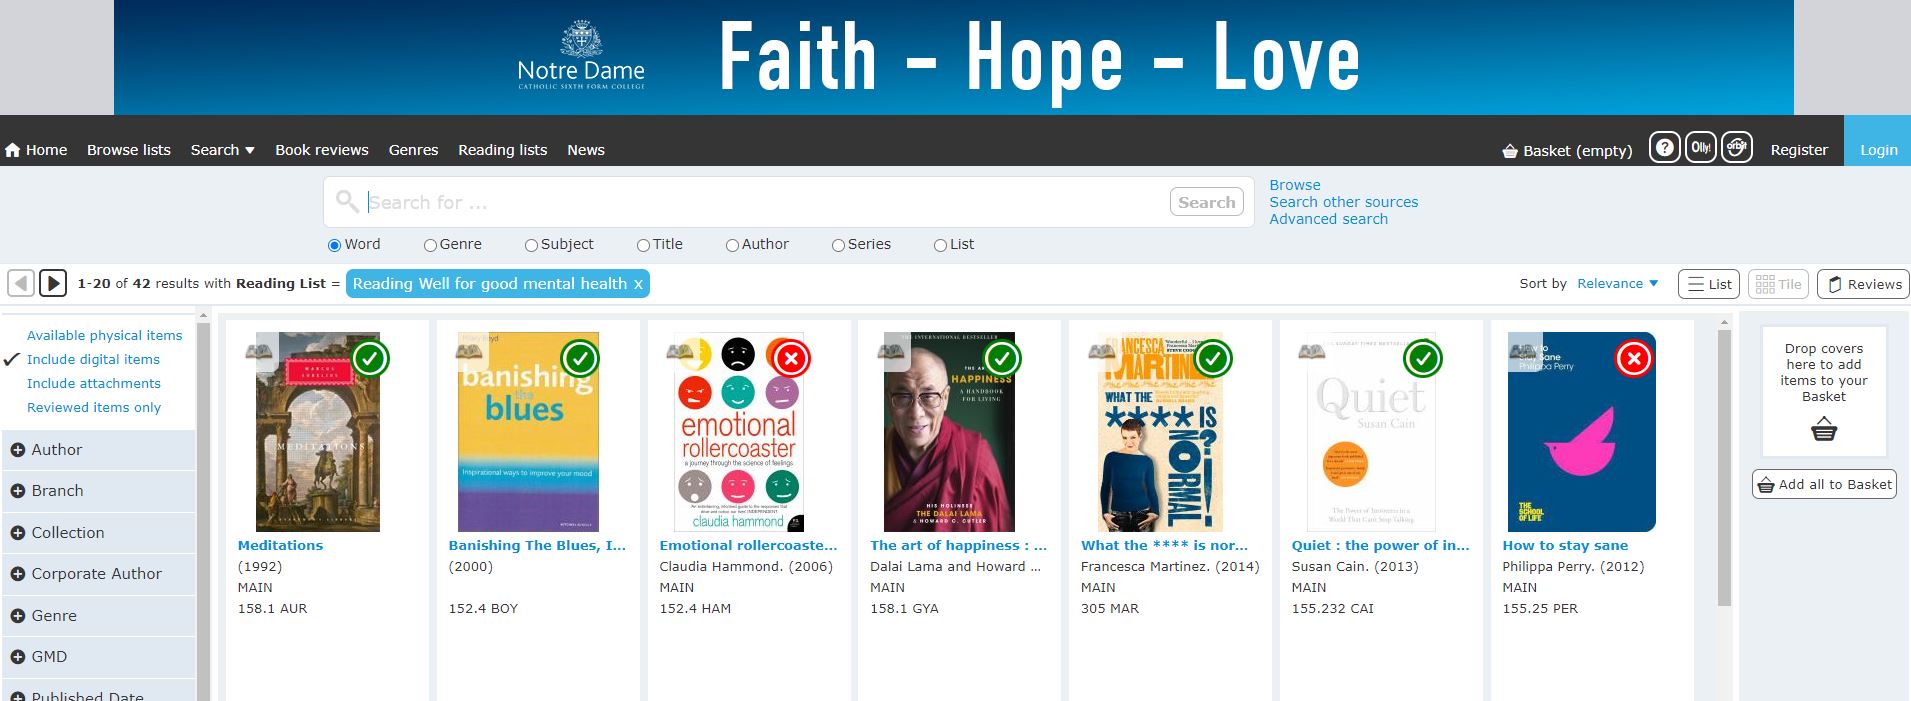The width and height of the screenshot is (1911, 701).
Task: Show Reviews view
Action: pos(1864,284)
